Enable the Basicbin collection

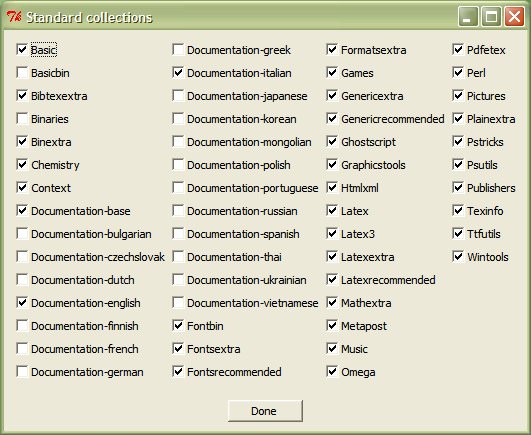point(22,72)
